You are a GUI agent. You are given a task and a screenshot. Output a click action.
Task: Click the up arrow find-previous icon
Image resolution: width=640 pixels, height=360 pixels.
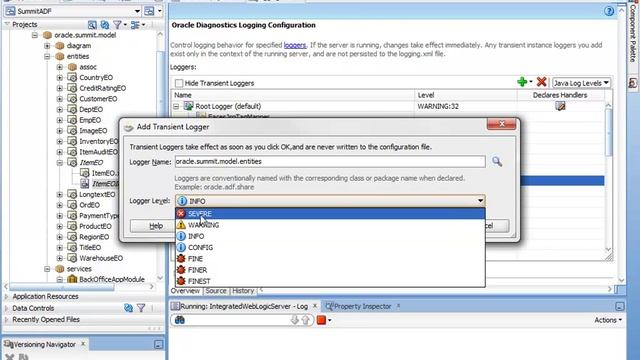point(305,320)
